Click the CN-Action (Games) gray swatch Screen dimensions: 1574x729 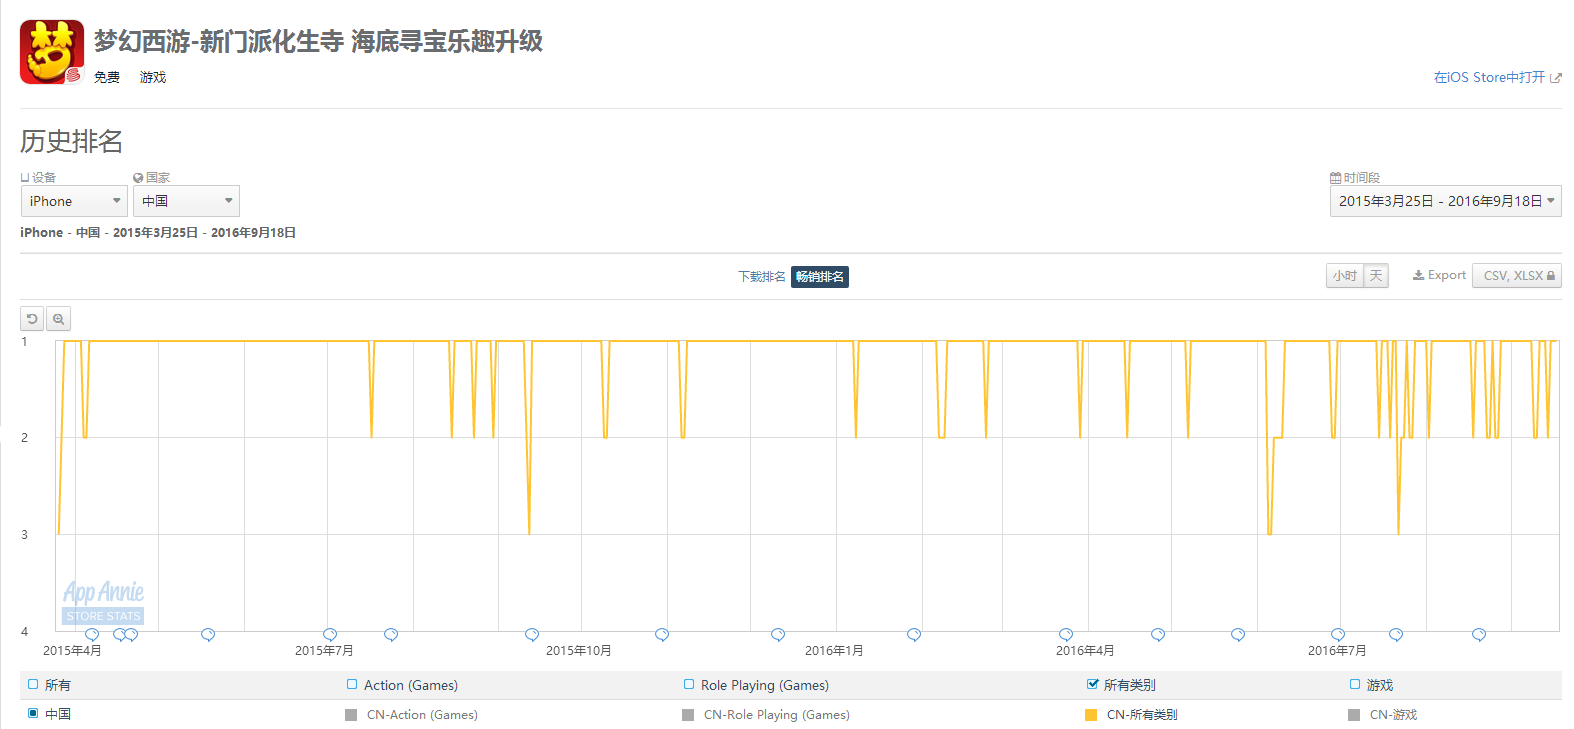pyautogui.click(x=351, y=714)
